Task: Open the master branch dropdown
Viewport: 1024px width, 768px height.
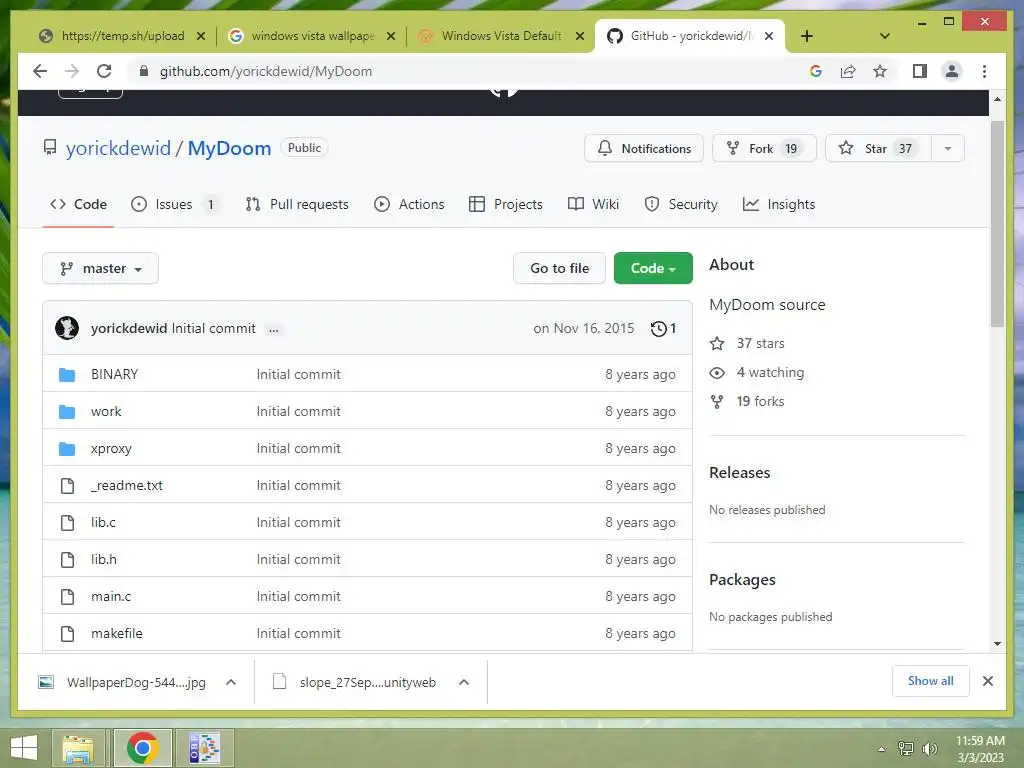Action: pyautogui.click(x=101, y=268)
